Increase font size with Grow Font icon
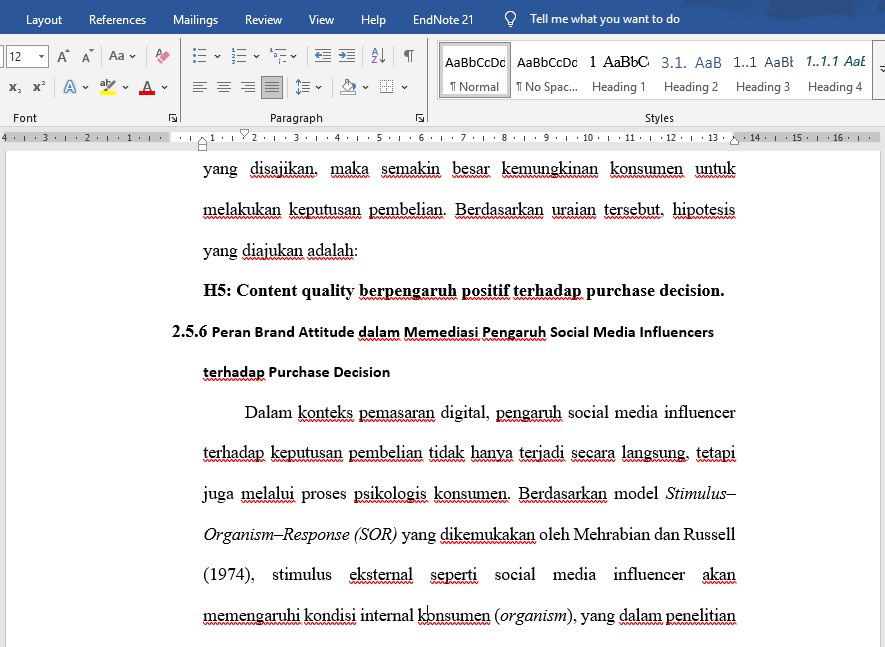885x647 pixels. pos(63,56)
